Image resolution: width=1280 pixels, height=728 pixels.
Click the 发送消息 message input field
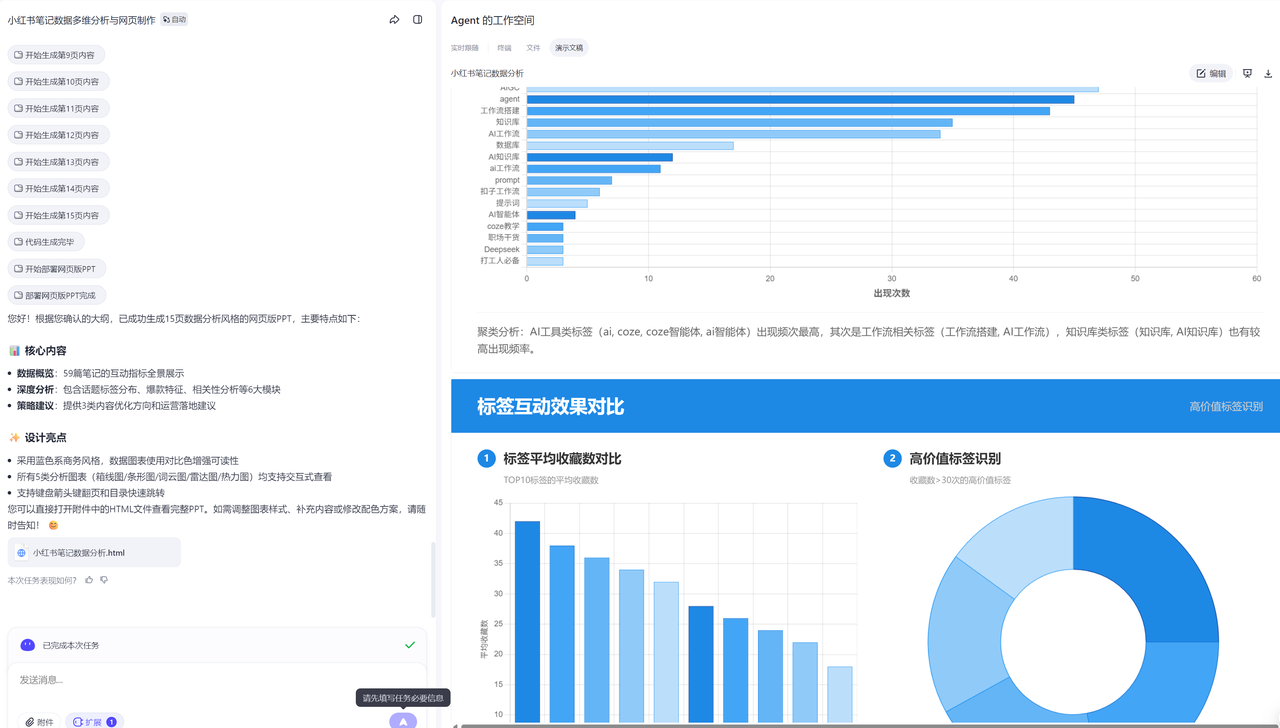click(200, 680)
